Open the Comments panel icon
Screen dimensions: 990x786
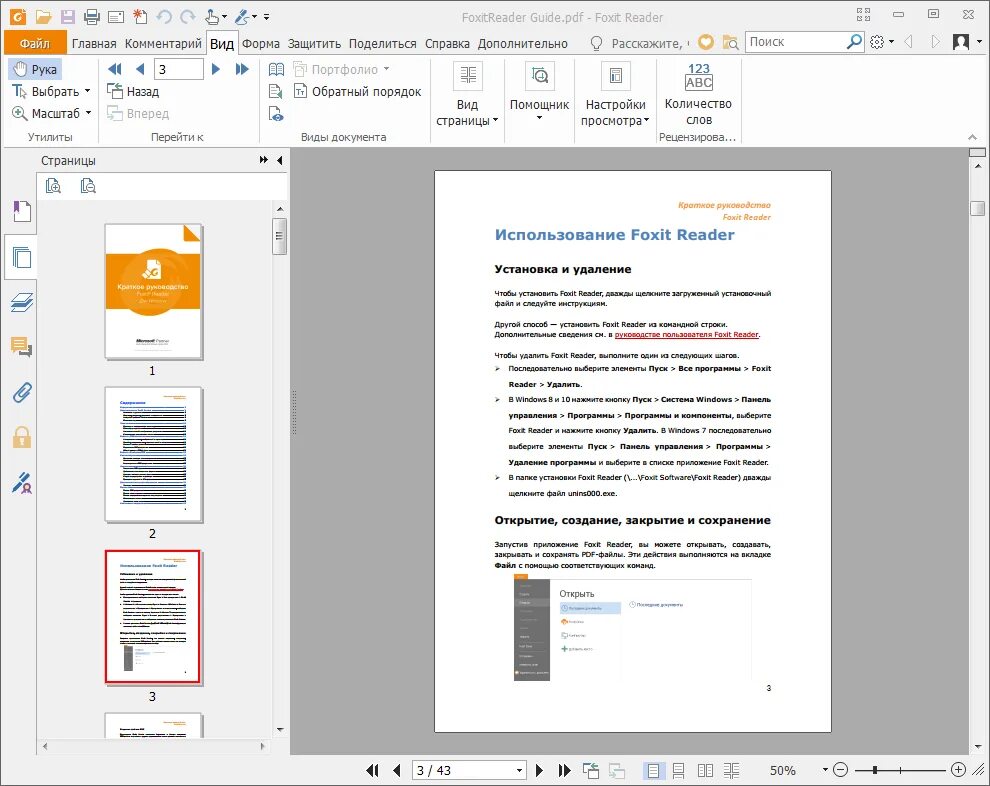pos(22,347)
